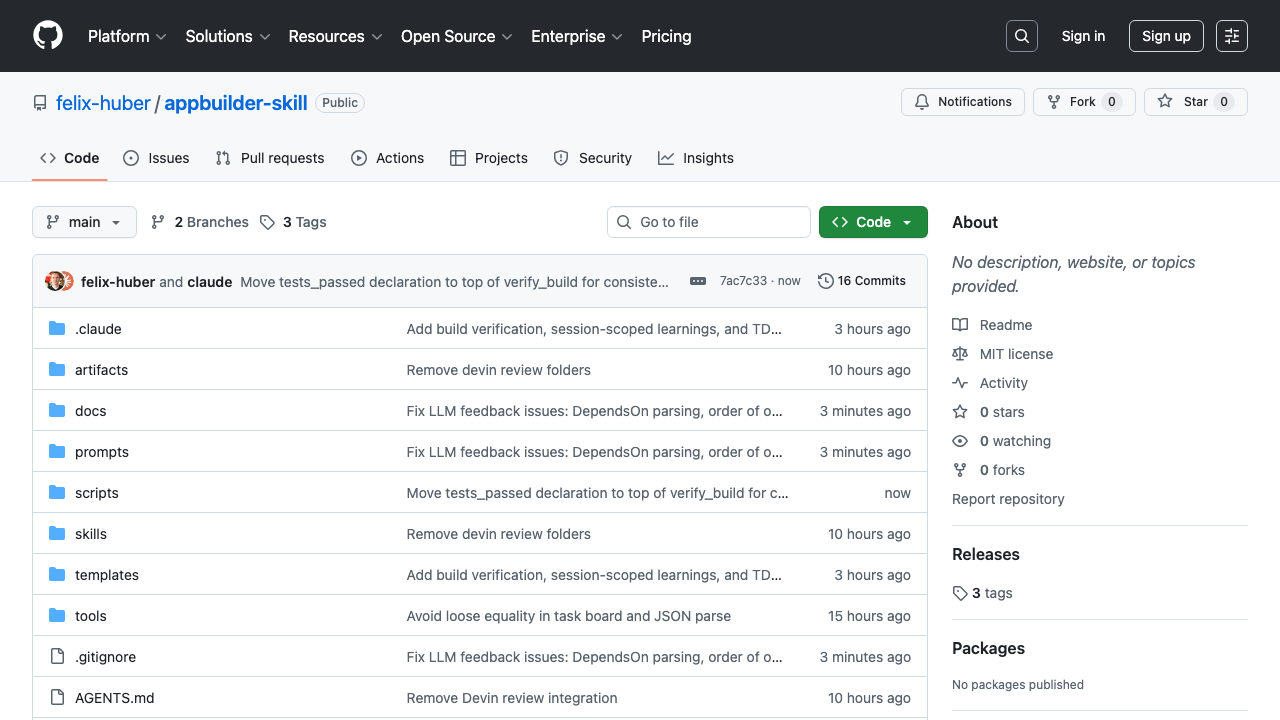This screenshot has height=720, width=1280.
Task: Click the folder icon for the templates directory
Action: click(57, 574)
